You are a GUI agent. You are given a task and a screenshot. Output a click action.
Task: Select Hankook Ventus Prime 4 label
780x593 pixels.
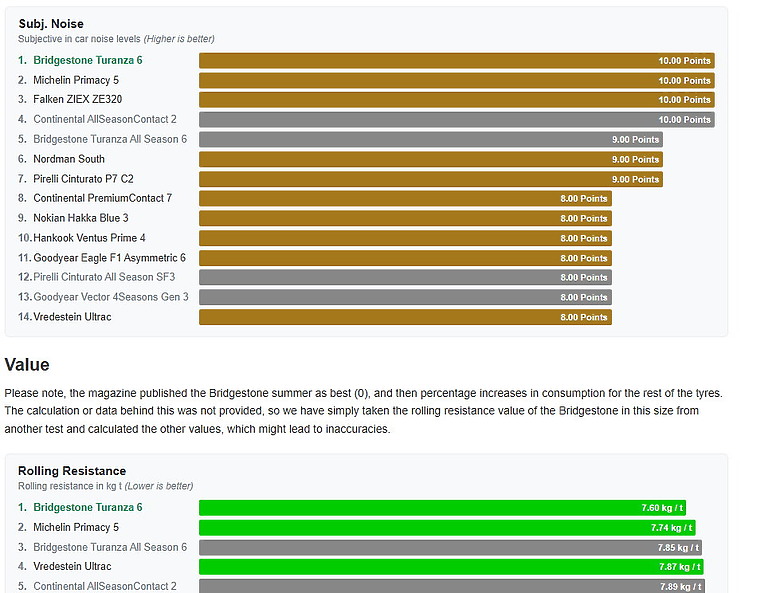90,238
